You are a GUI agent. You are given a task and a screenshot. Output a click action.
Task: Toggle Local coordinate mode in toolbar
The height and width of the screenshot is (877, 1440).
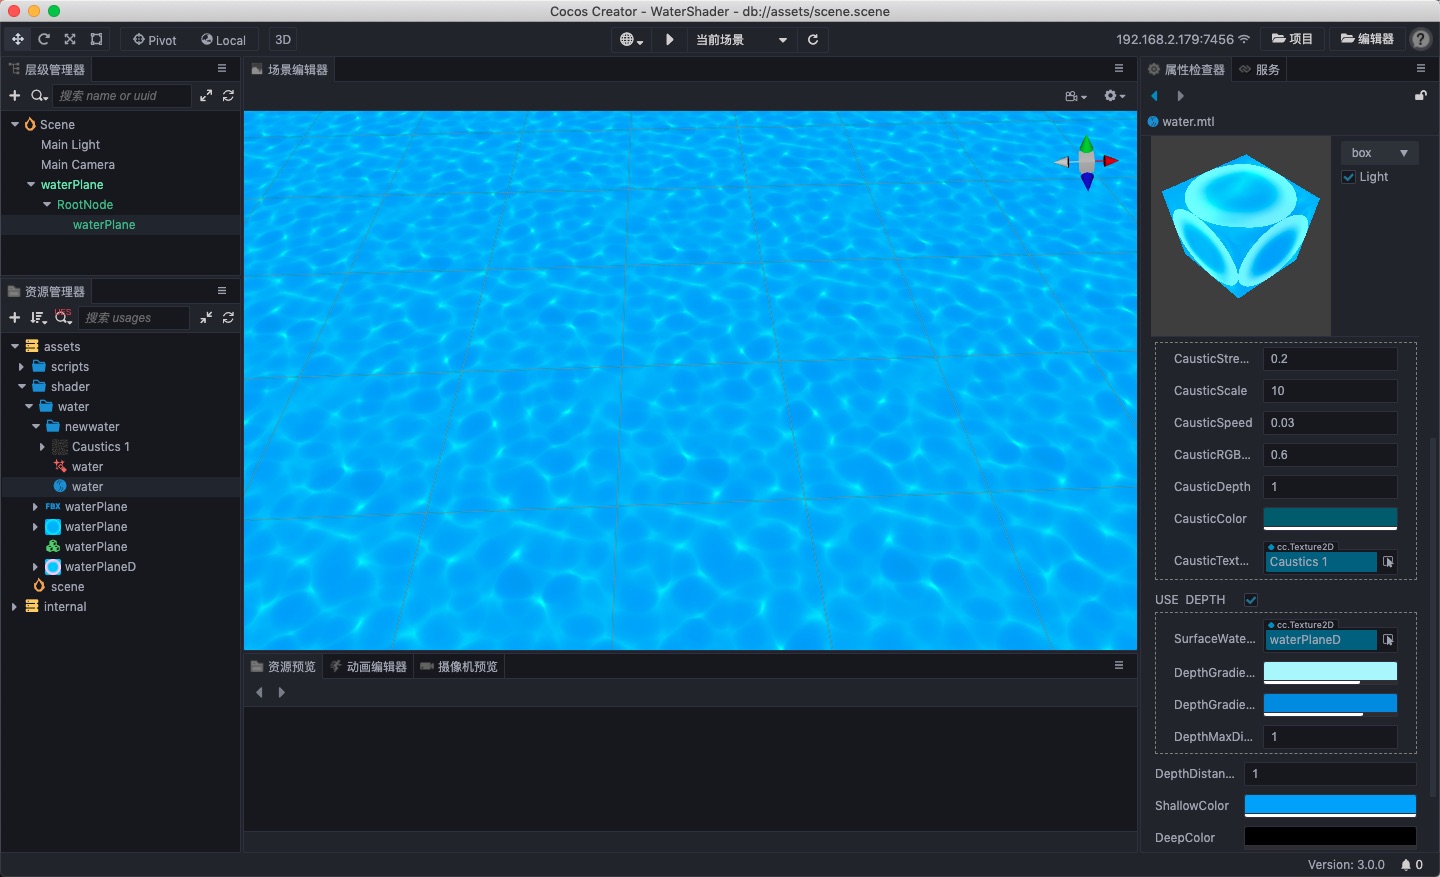222,39
